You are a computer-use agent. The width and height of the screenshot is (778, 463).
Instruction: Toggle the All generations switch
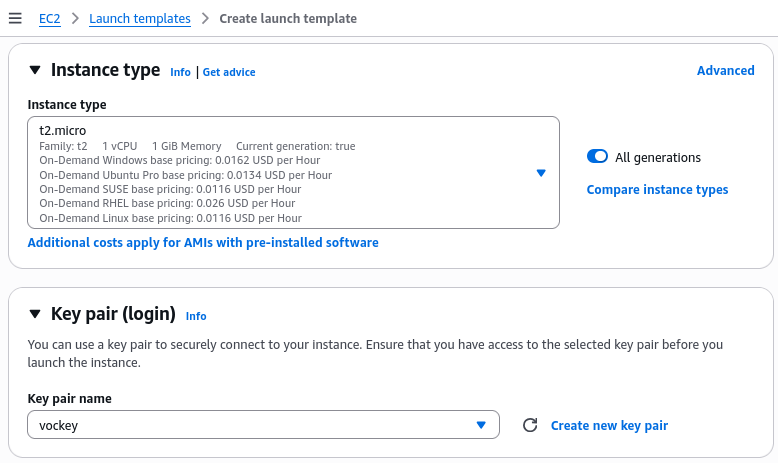597,157
